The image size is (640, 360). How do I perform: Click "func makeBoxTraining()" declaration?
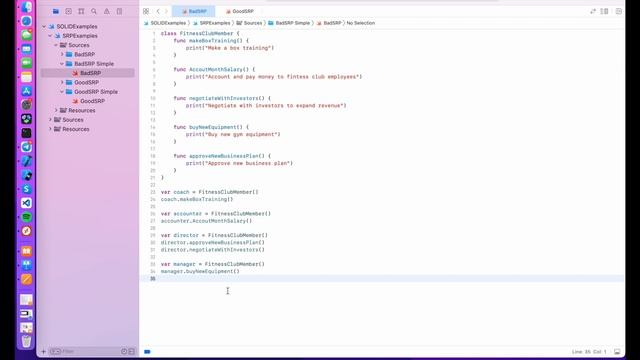(208, 41)
